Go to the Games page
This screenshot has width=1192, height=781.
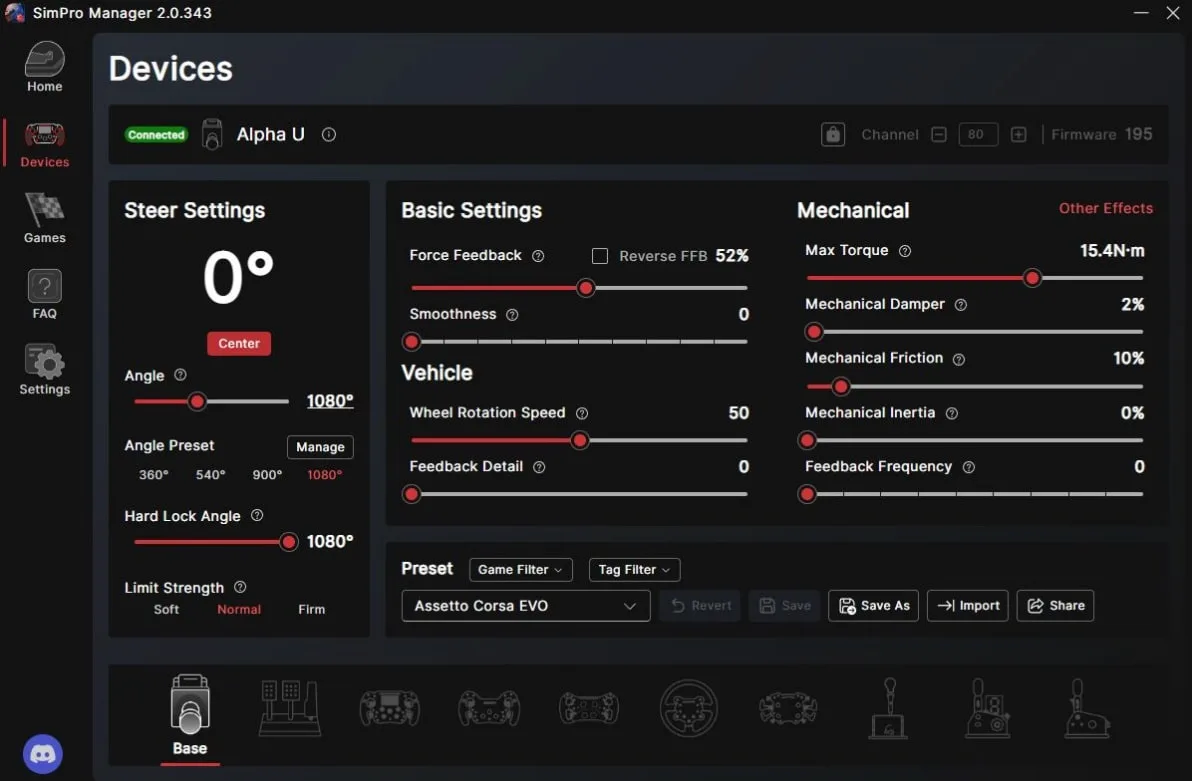44,218
